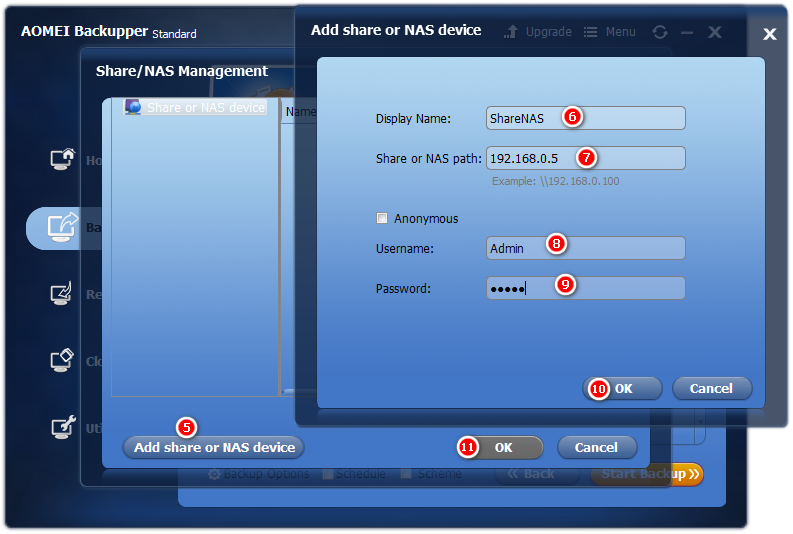
Task: Click the Name column header
Action: 300,112
